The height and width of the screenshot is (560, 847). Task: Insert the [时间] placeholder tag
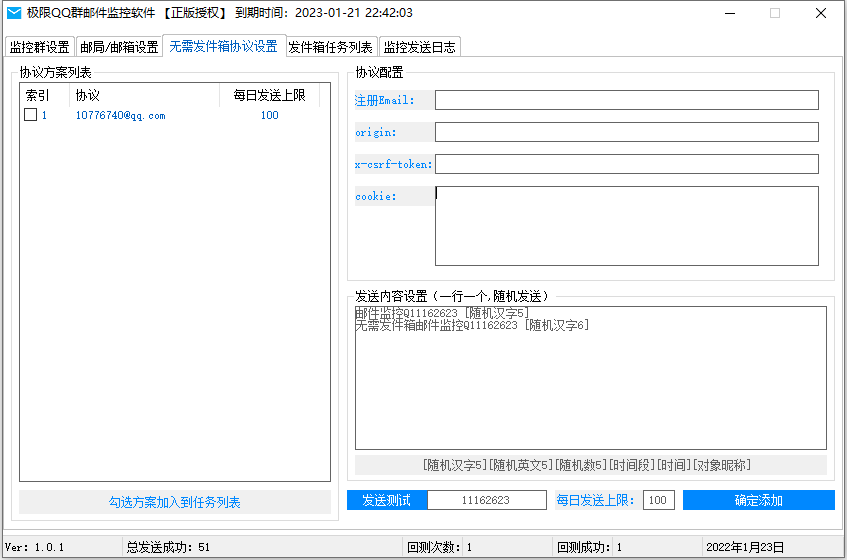pos(674,465)
